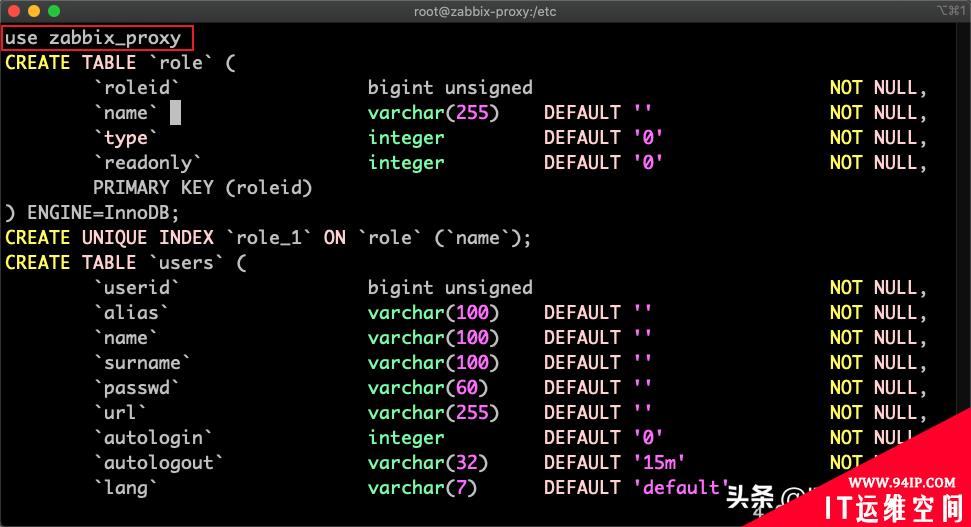Click NOT NULL on the roleid row
Image resolution: width=971 pixels, height=527 pixels.
click(877, 87)
